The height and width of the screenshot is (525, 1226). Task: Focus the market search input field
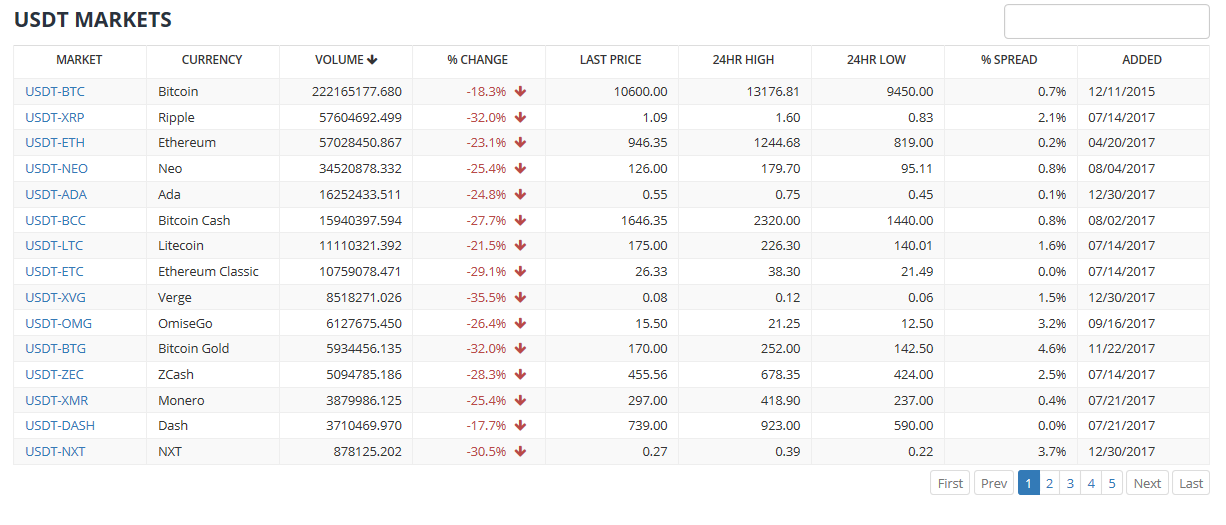click(x=1106, y=22)
